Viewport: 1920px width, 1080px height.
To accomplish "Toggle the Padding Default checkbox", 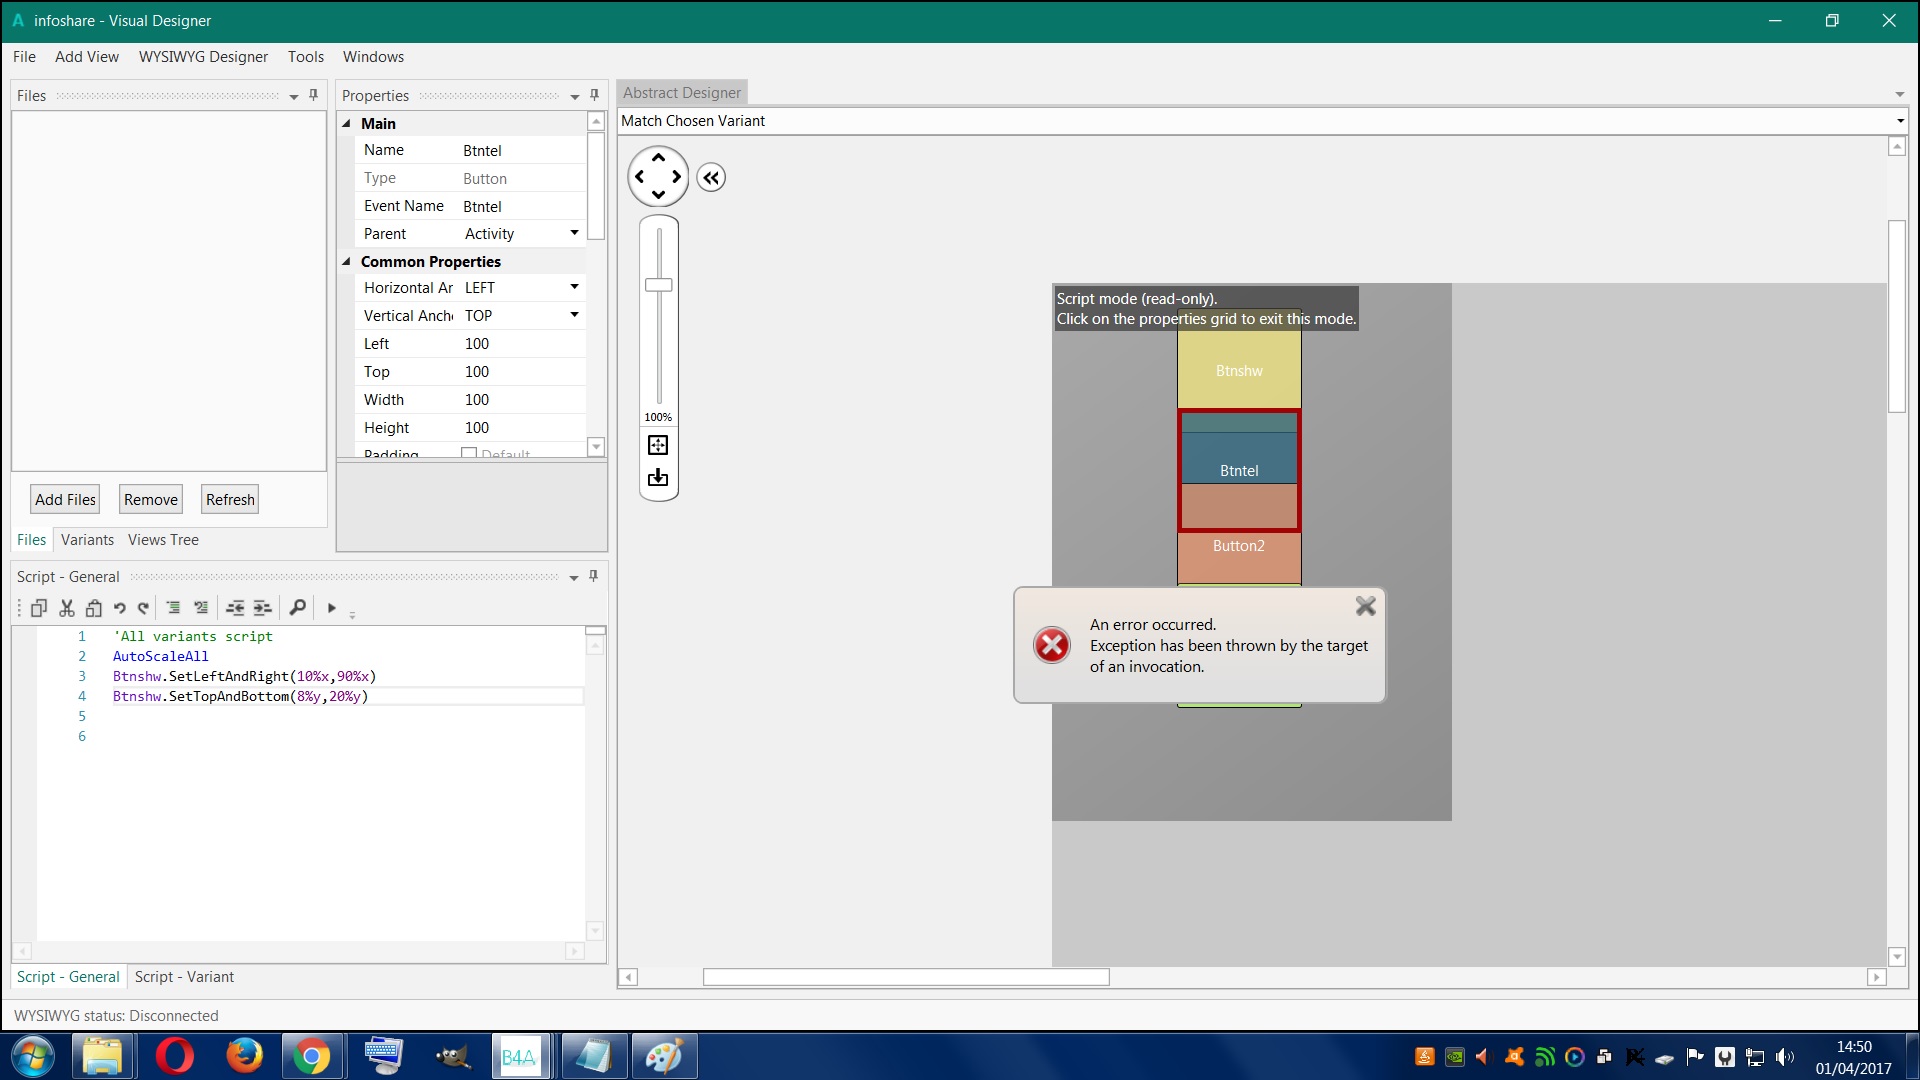I will tap(469, 453).
